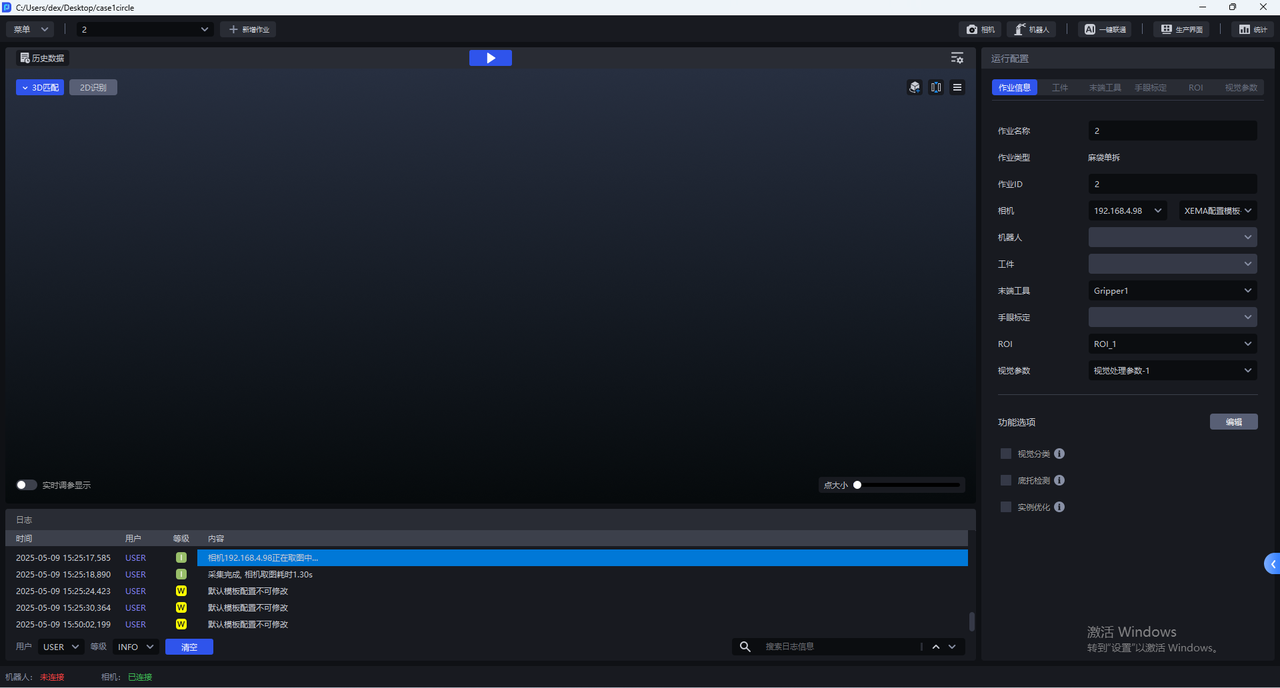The height and width of the screenshot is (688, 1280).
Task: Click the hamburger list icon in viewer
Action: (x=957, y=87)
